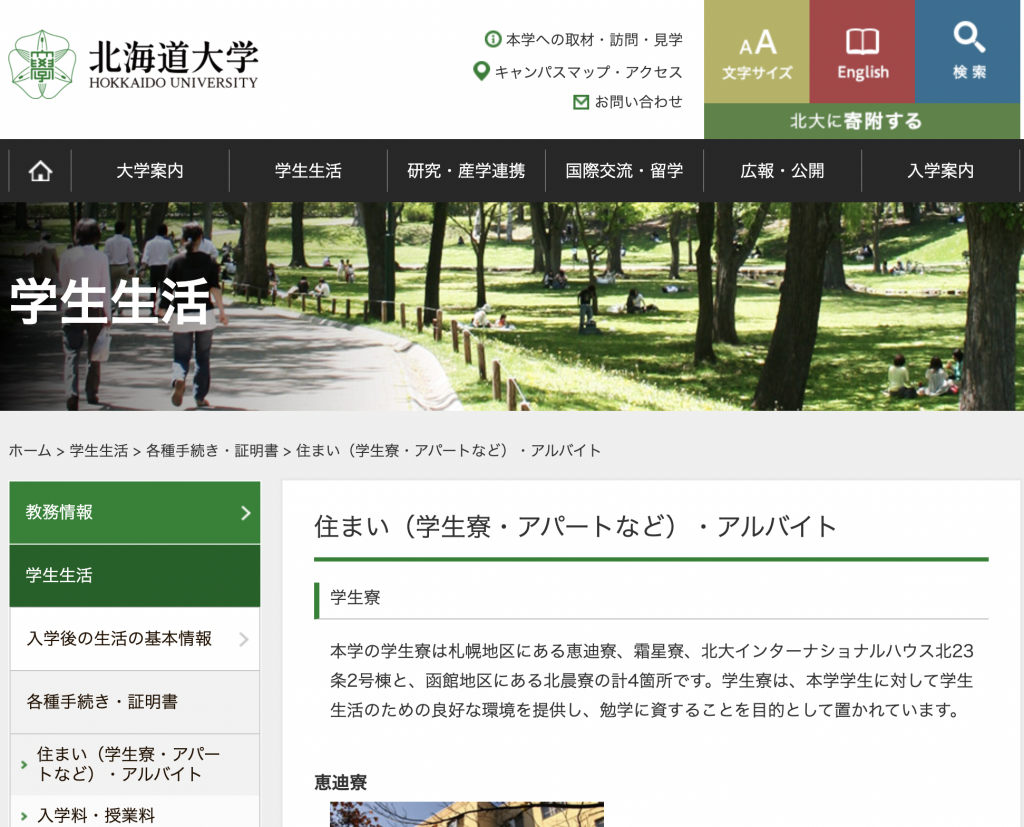This screenshot has height=827, width=1024.
Task: Click the campus park banner image
Action: click(512, 306)
